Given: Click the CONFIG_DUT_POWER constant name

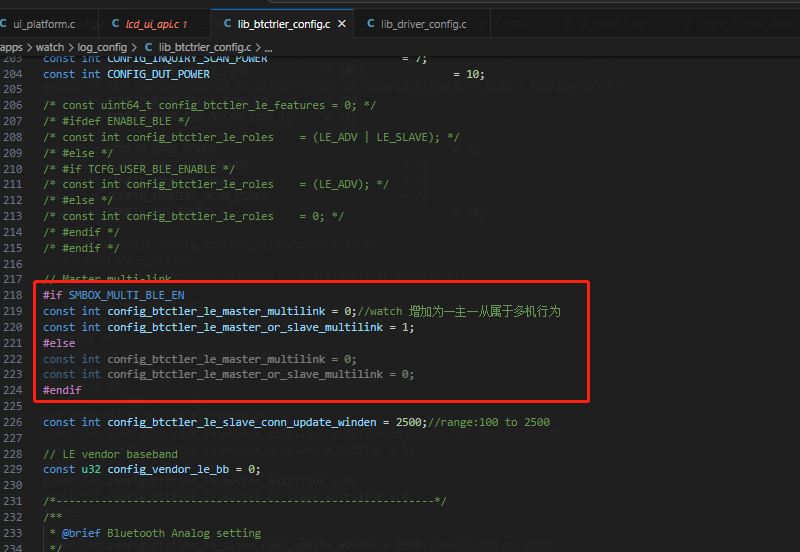Looking at the screenshot, I should tap(158, 74).
